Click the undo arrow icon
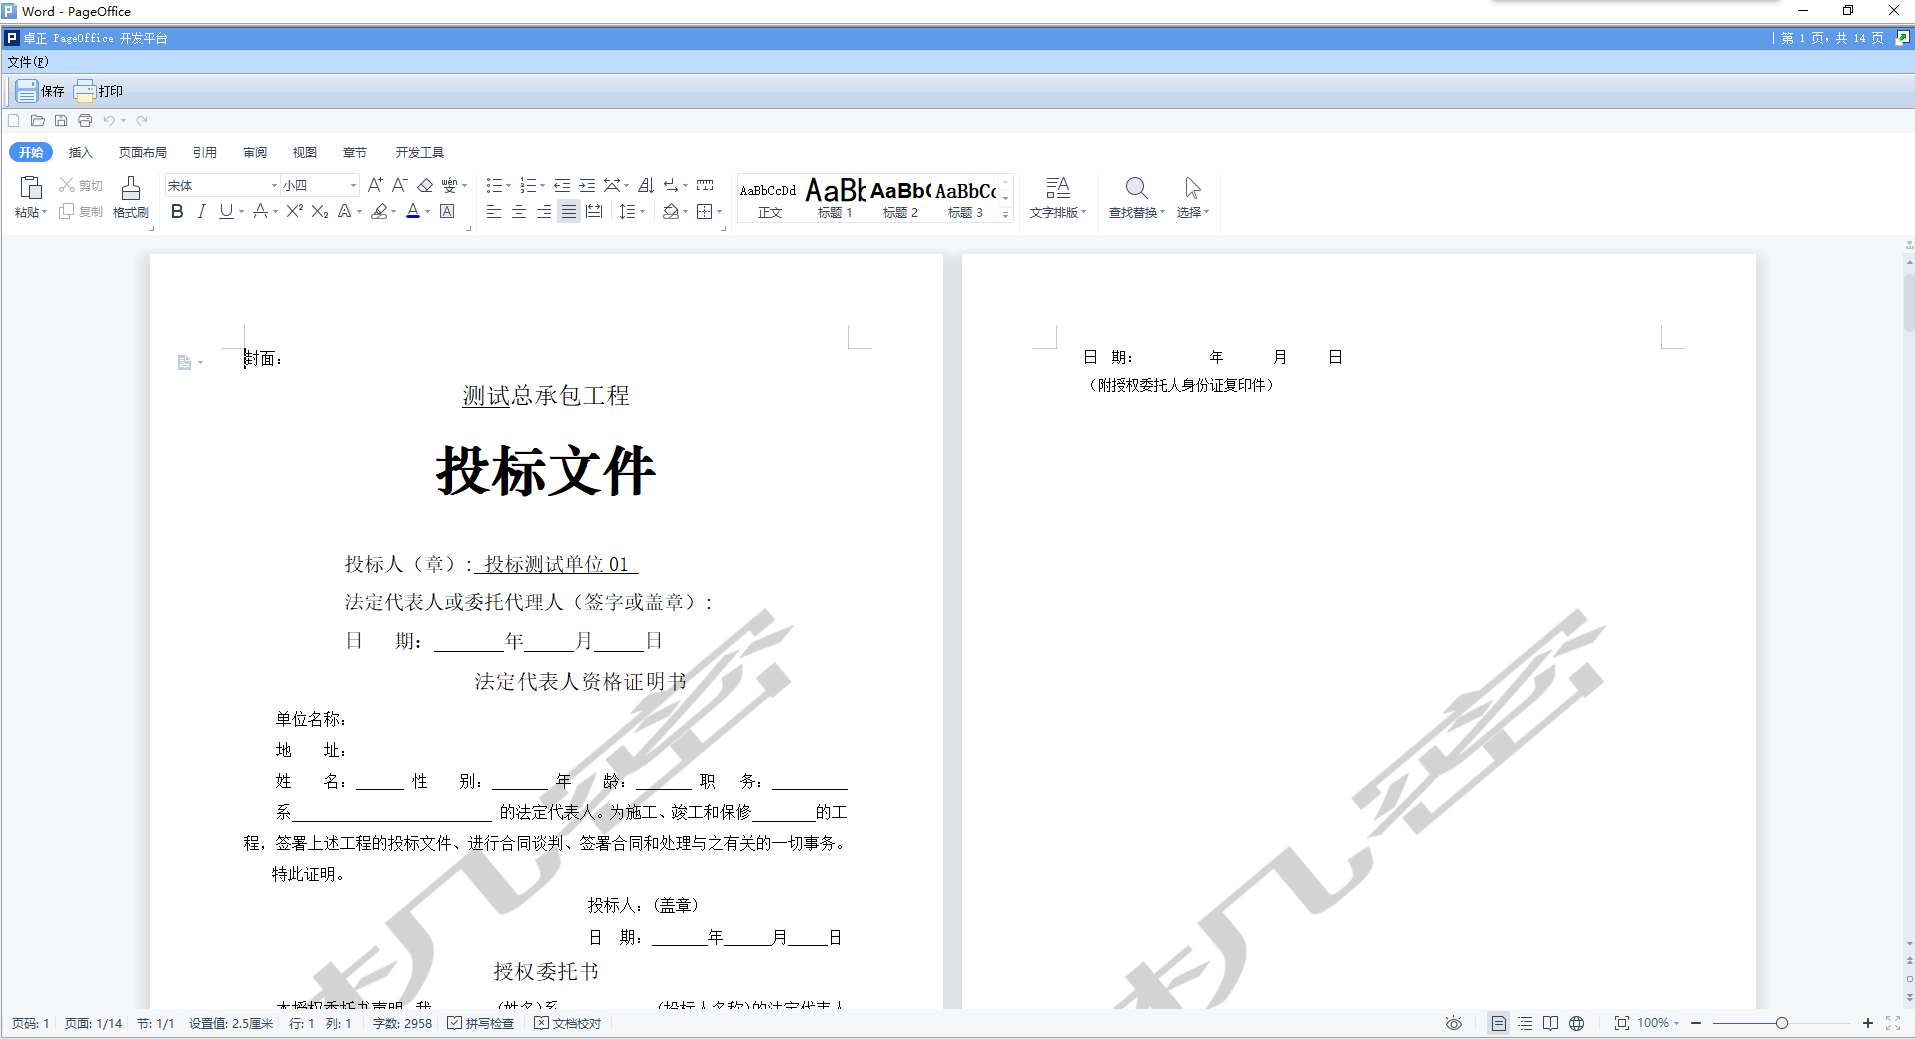 [109, 121]
